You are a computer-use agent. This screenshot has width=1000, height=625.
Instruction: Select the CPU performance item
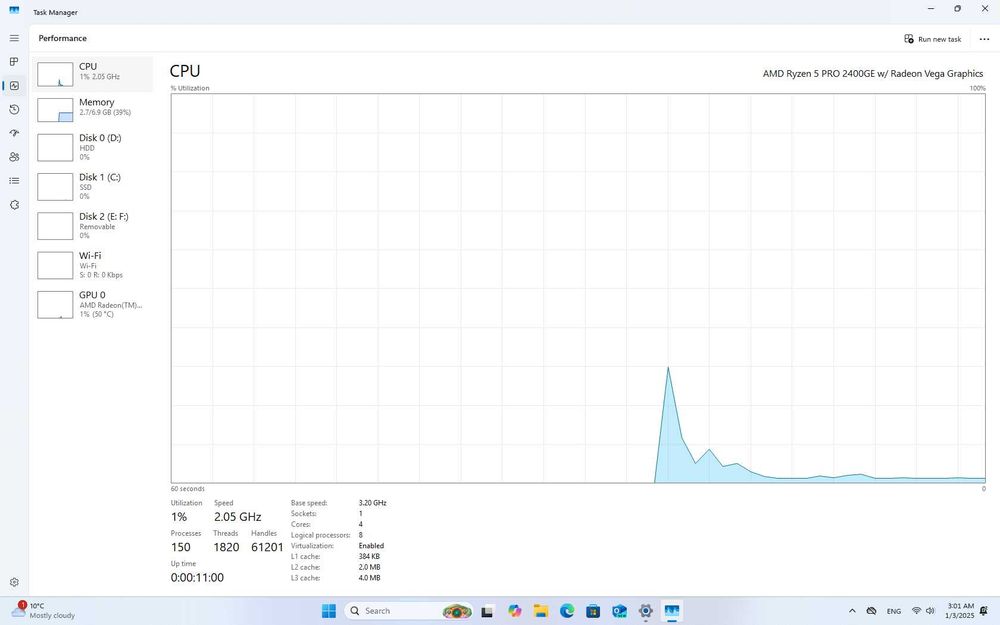[92, 74]
